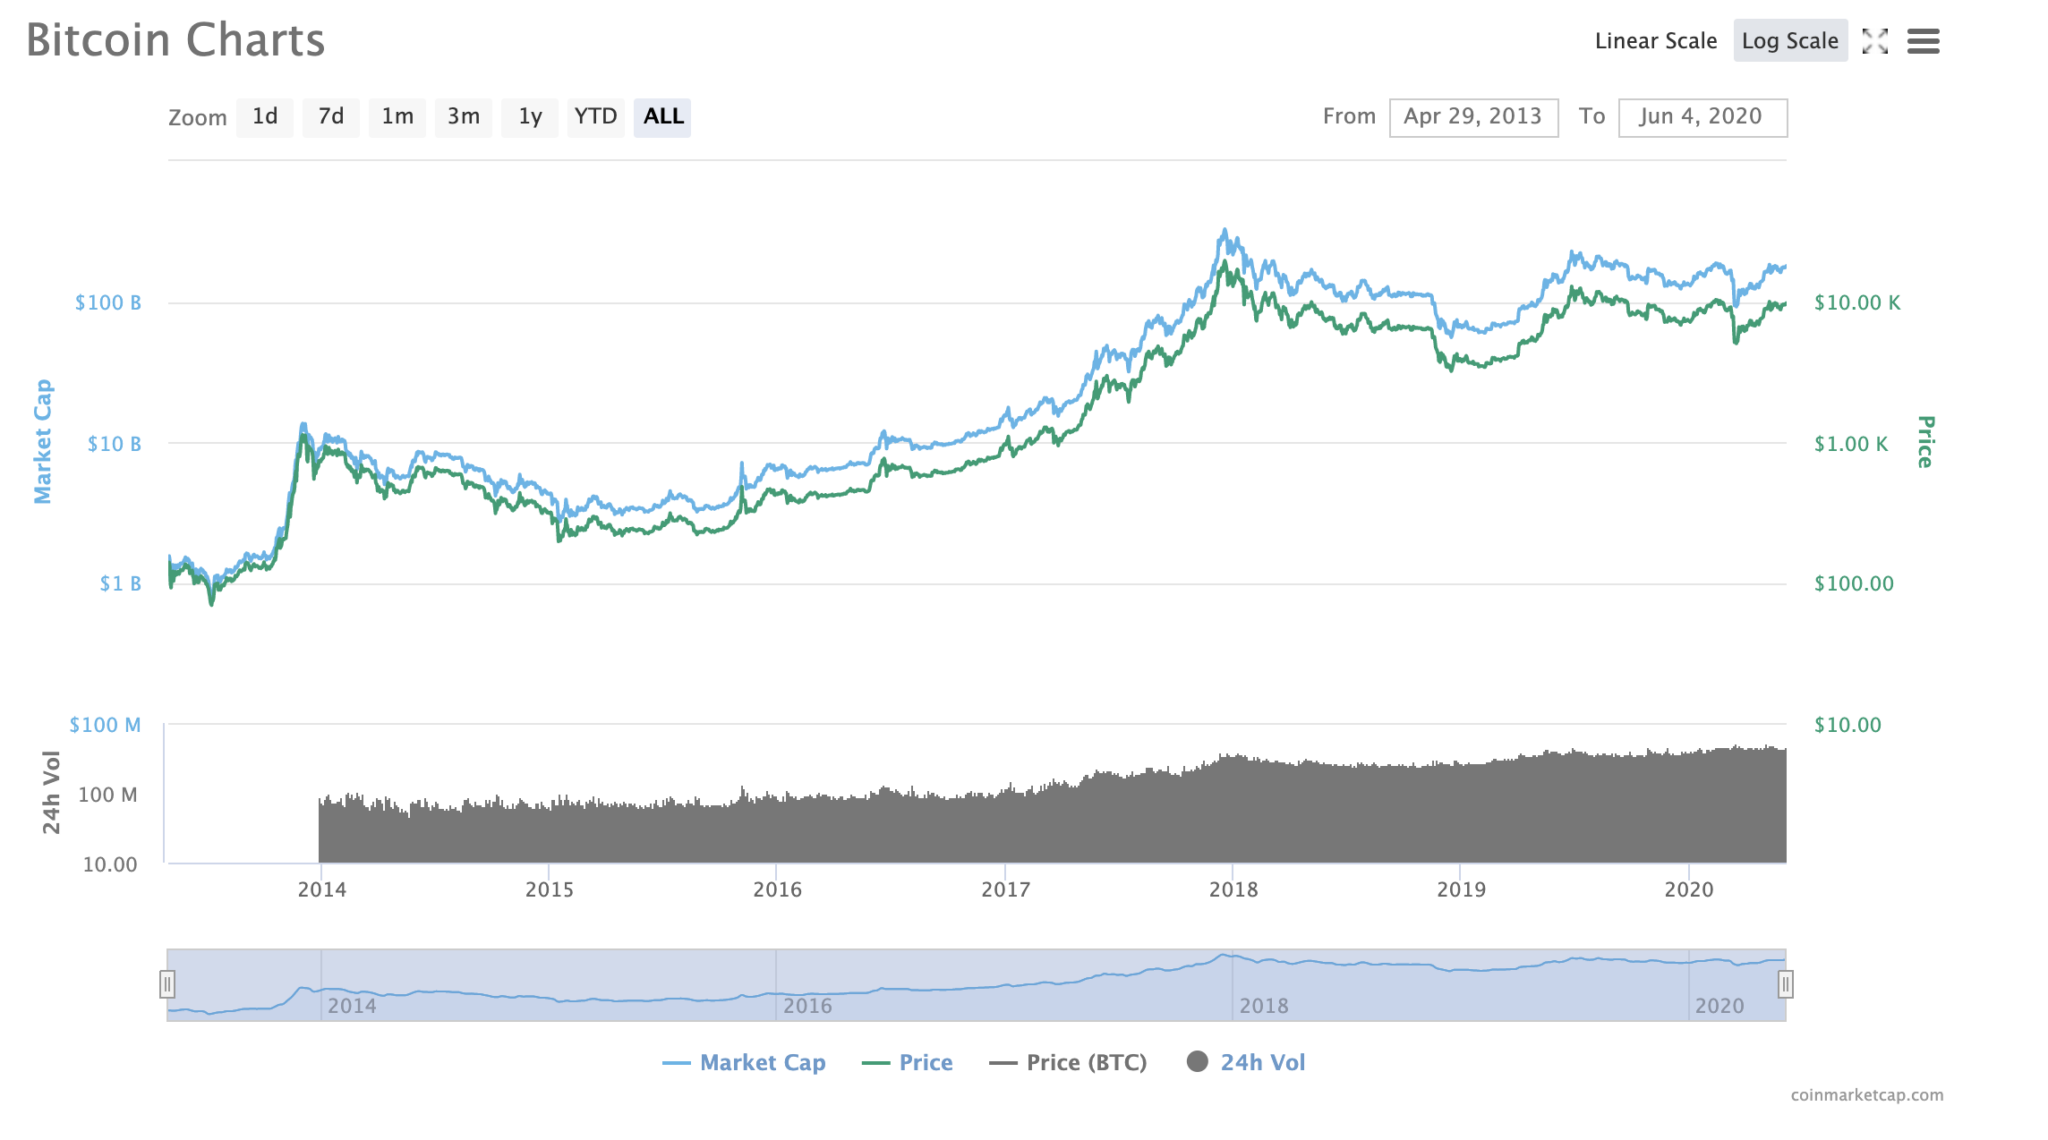Select the YTD zoom range
This screenshot has height=1140, width=2048.
pos(596,116)
